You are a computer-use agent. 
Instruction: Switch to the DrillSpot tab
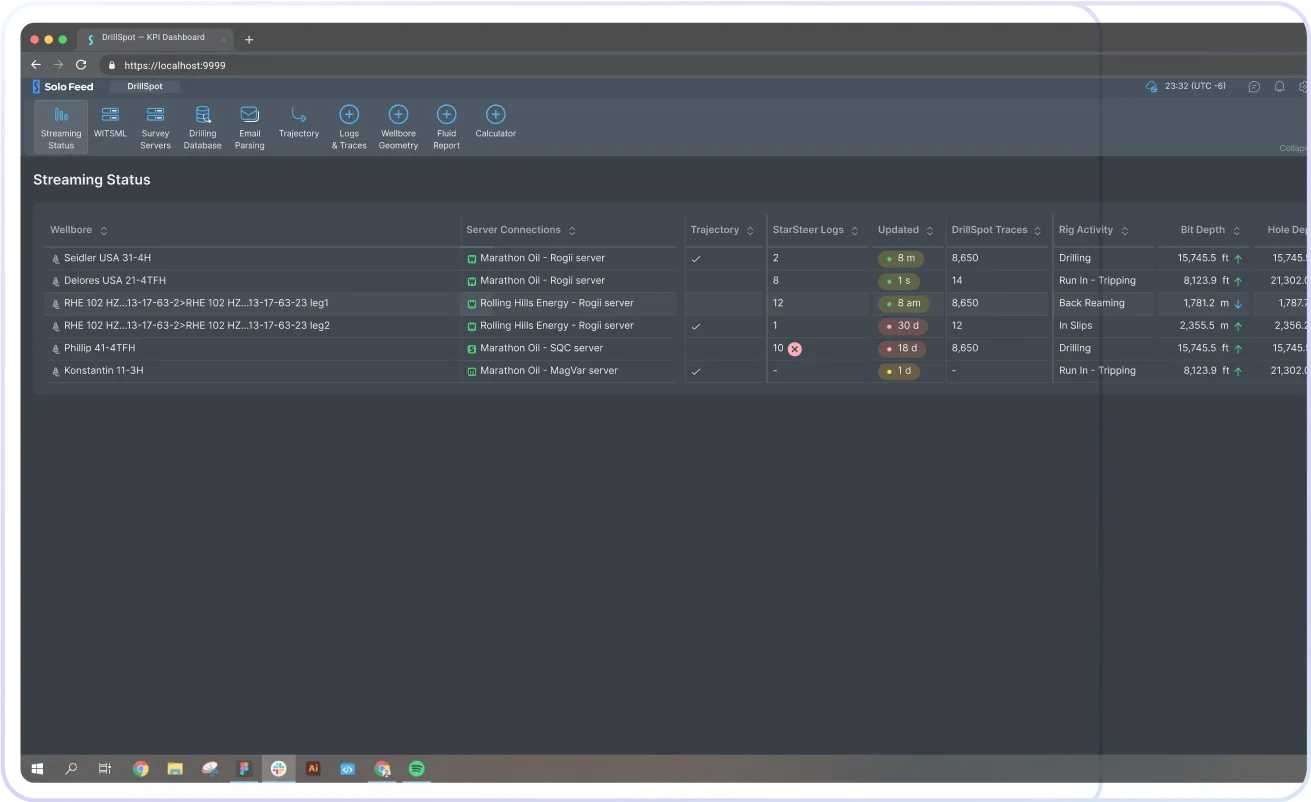pos(145,87)
